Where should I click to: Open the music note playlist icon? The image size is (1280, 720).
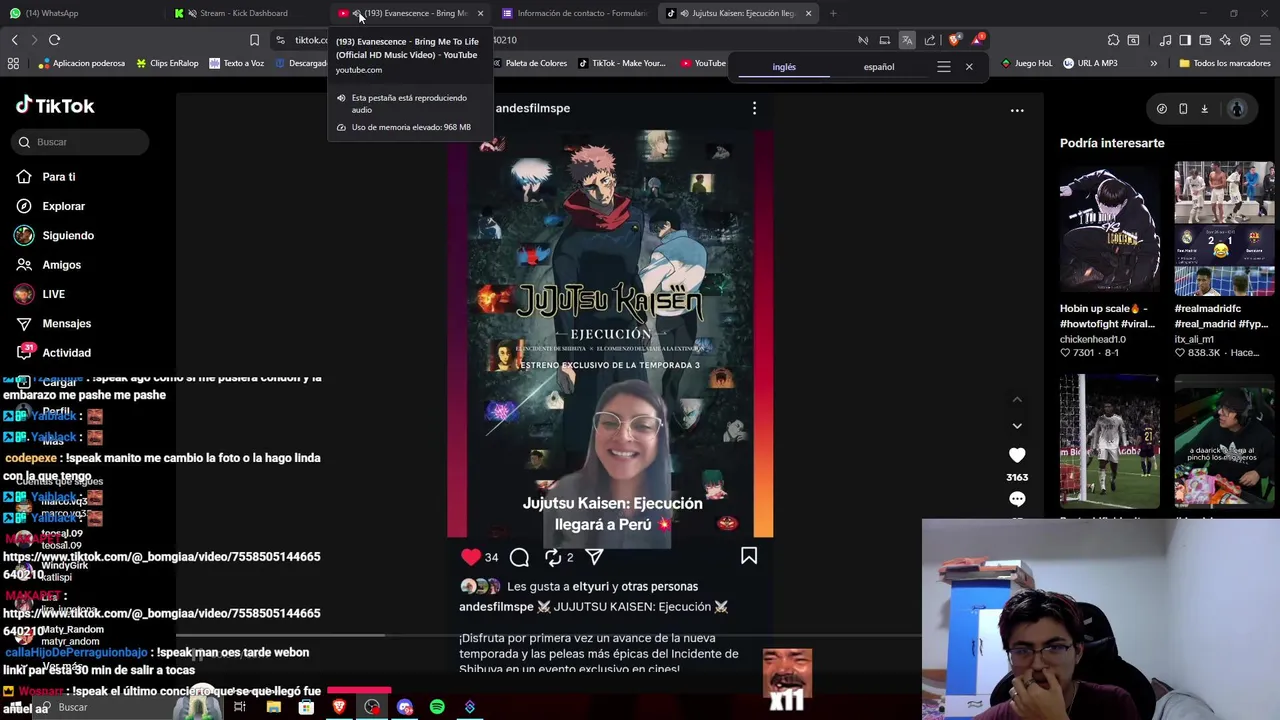point(1165,40)
